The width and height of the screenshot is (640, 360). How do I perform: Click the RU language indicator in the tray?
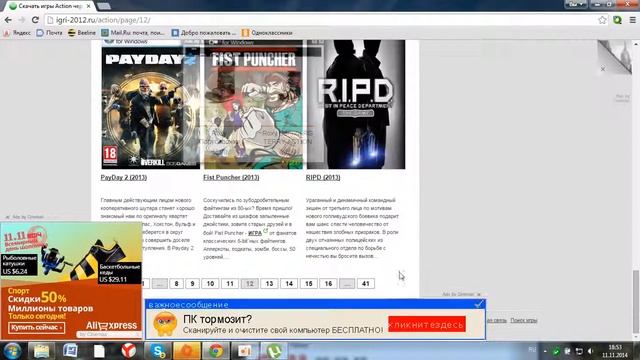coord(532,350)
